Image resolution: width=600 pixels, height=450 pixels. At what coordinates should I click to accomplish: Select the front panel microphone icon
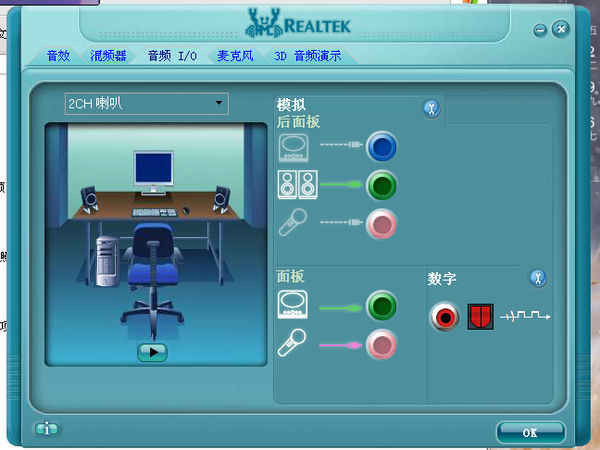[292, 343]
